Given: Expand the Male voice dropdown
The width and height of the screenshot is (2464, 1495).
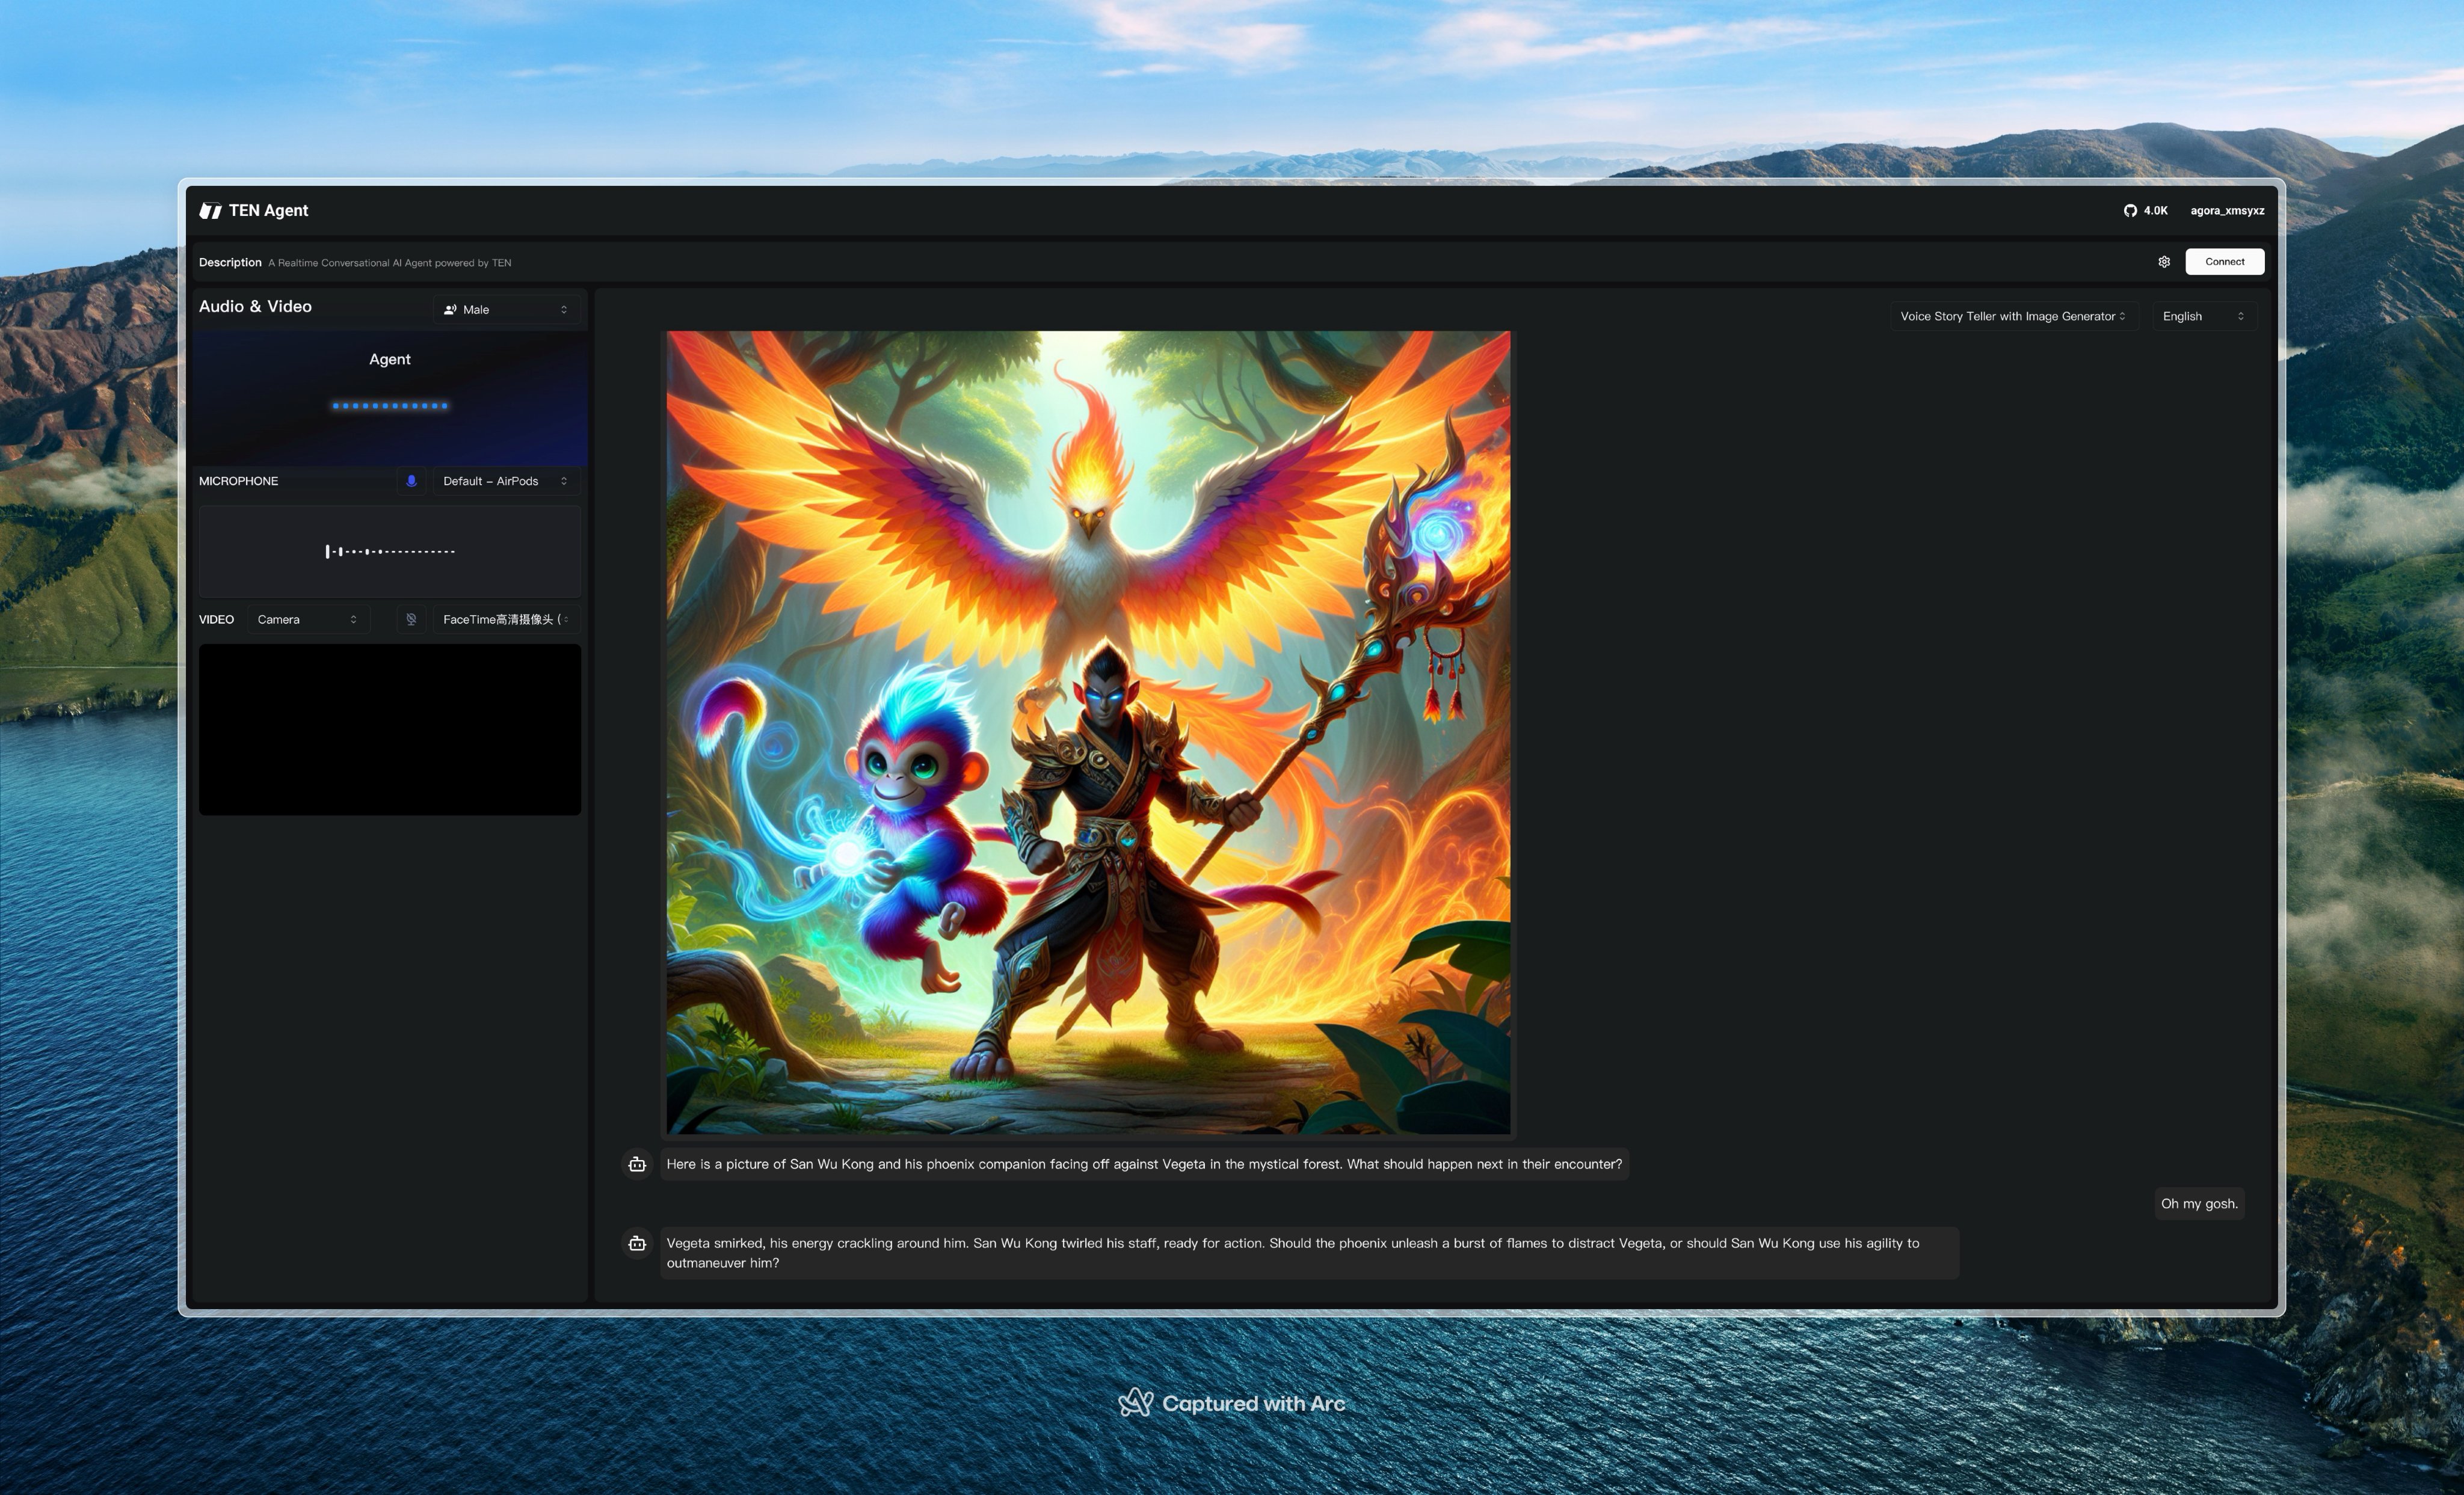Looking at the screenshot, I should click(507, 310).
